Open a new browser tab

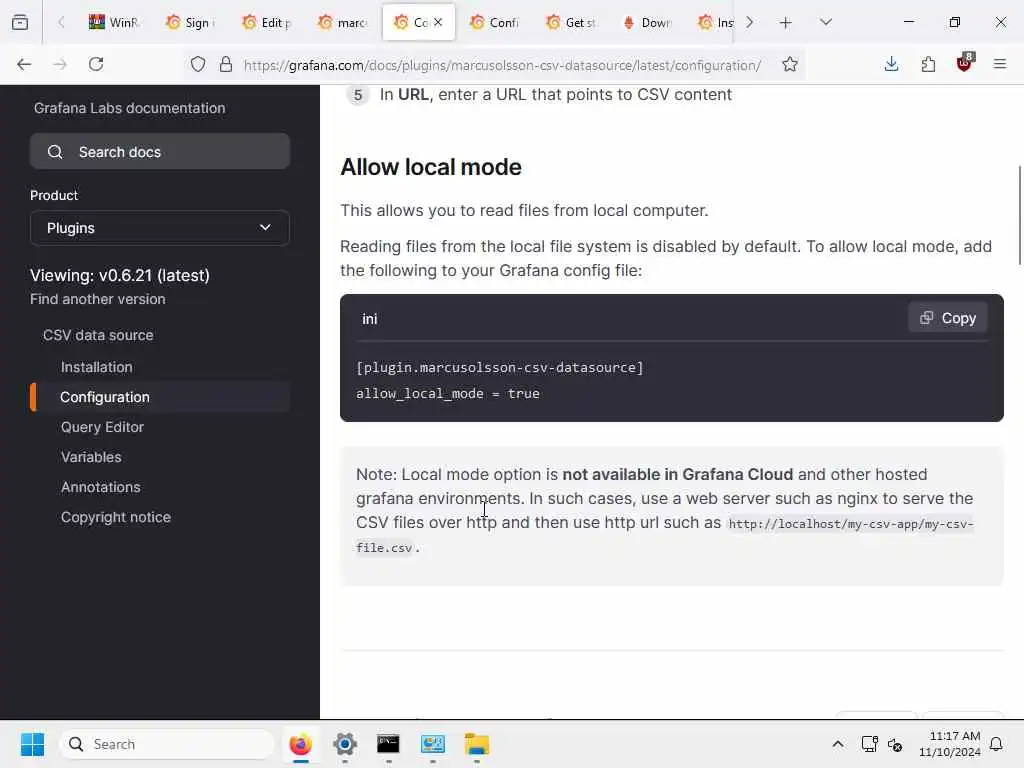click(786, 23)
